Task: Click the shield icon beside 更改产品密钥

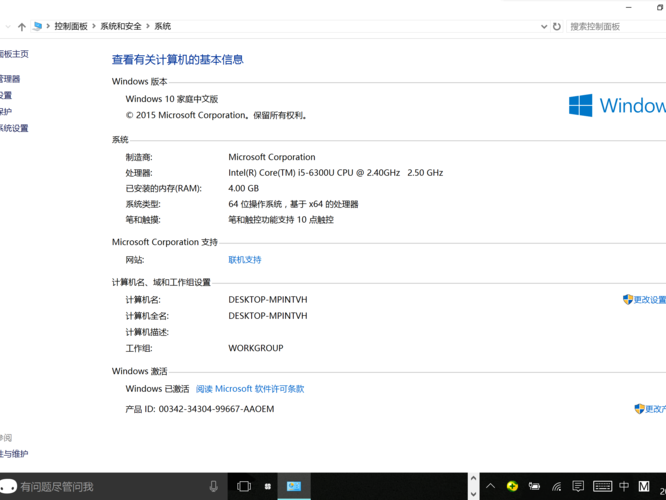Action: click(639, 409)
